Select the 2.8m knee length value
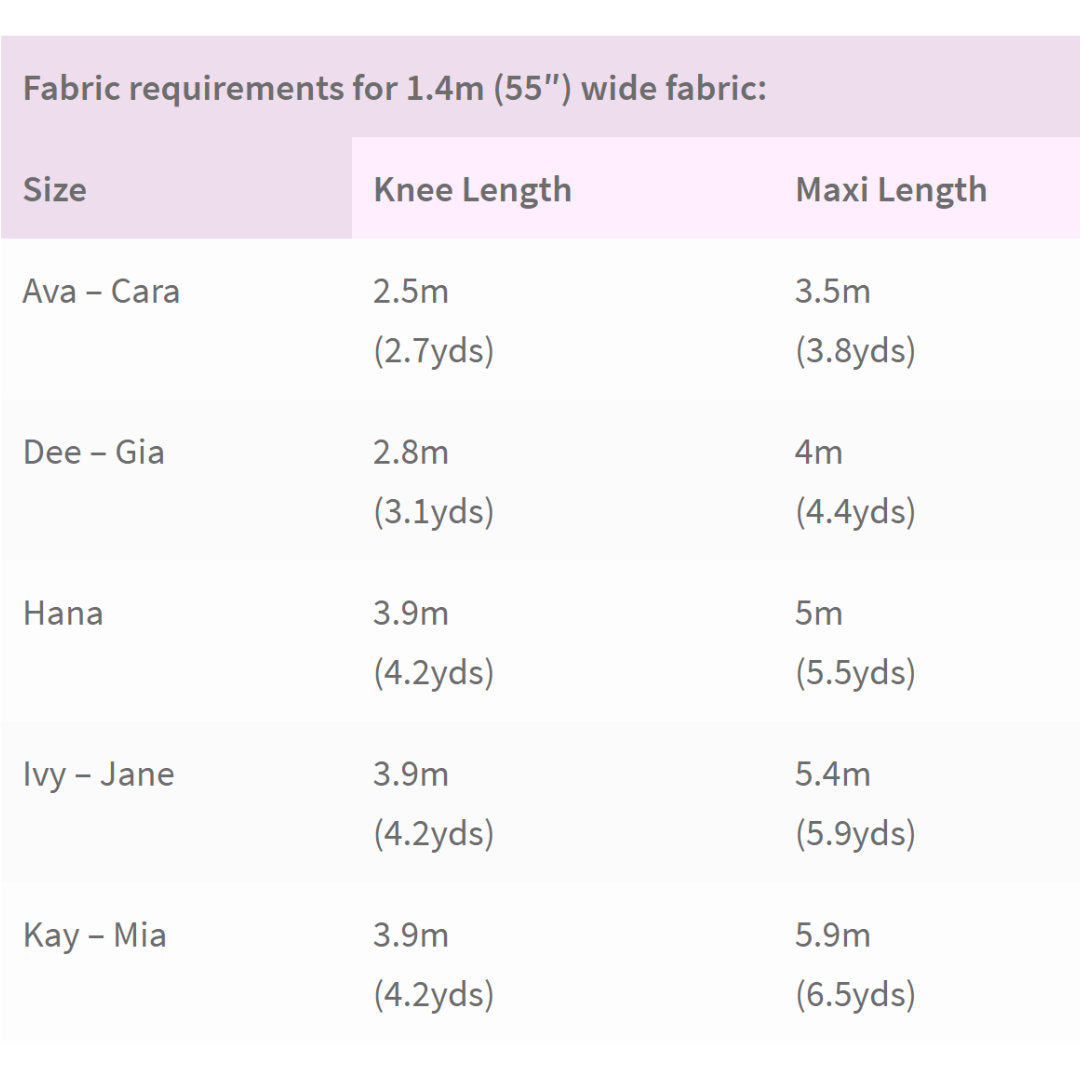1080x1080 pixels. tap(411, 452)
